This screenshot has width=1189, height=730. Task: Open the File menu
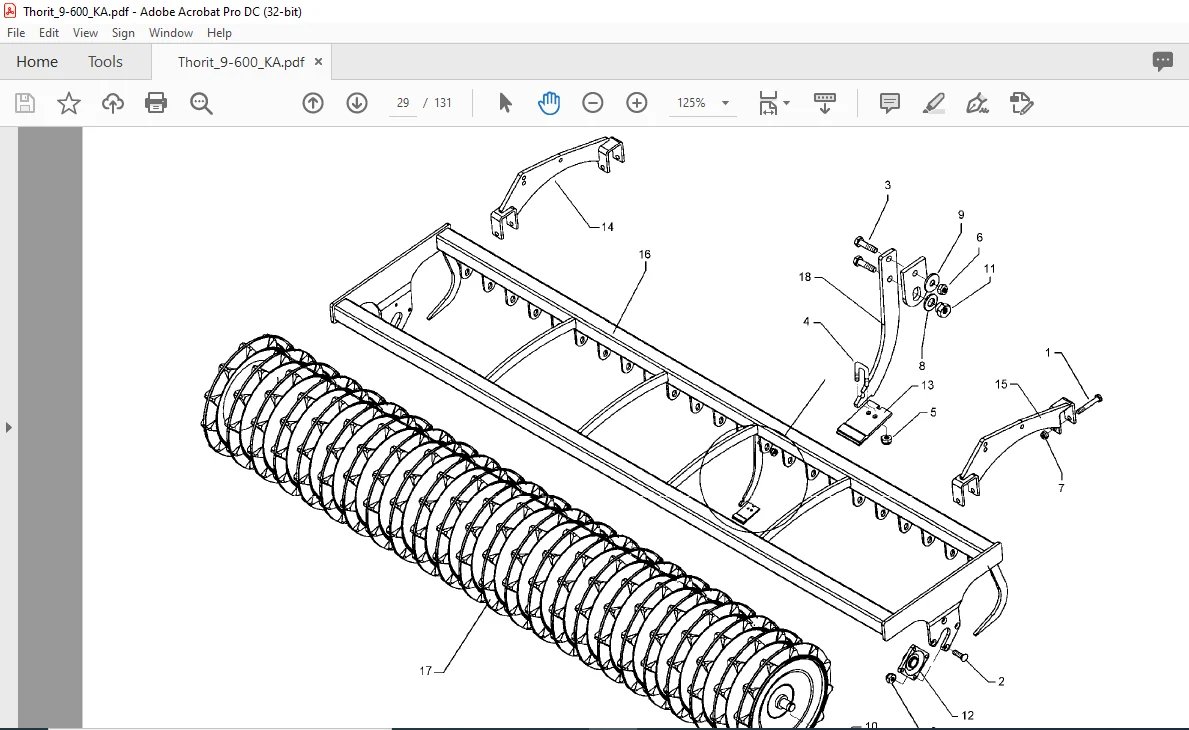[x=16, y=33]
